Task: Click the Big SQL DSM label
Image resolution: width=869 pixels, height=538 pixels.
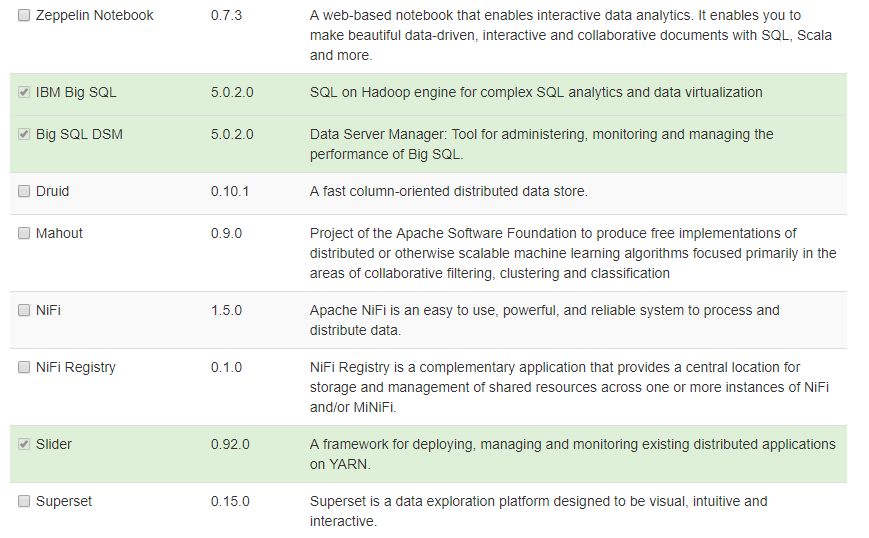Action: (x=79, y=134)
